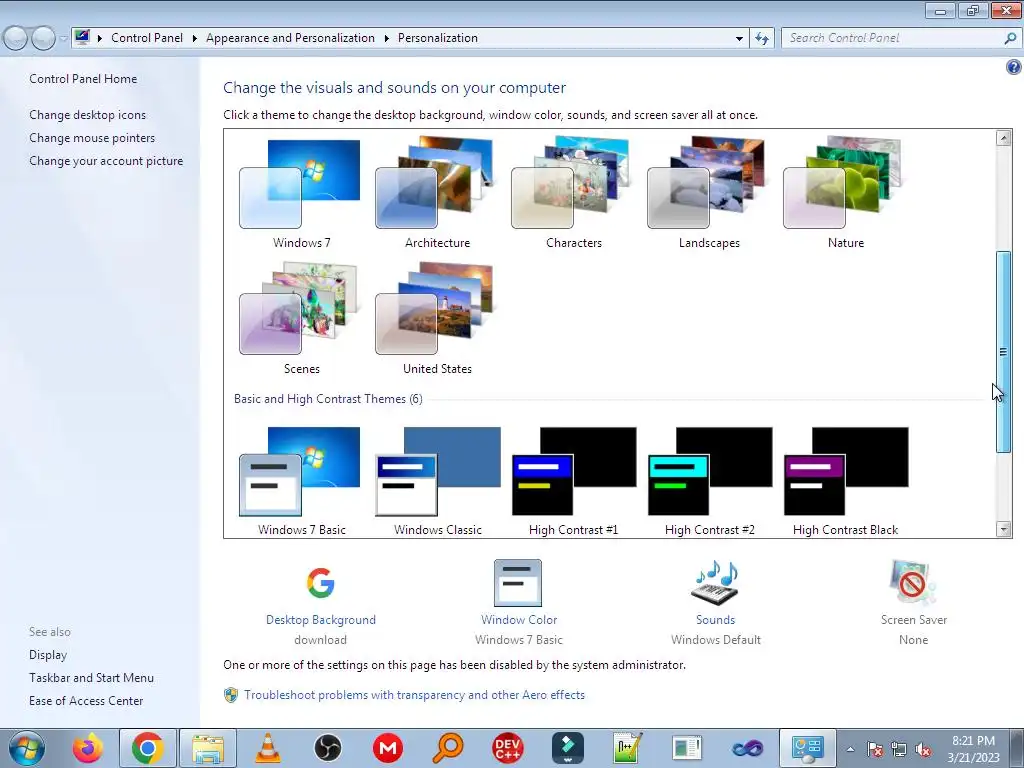Click Personalization breadcrumb segment
Image resolution: width=1024 pixels, height=768 pixels.
coord(438,38)
